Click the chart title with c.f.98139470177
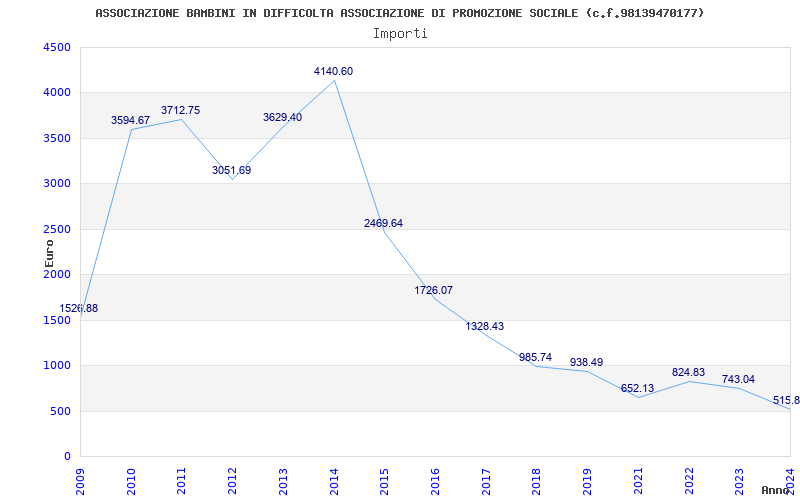The height and width of the screenshot is (500, 800). (399, 13)
